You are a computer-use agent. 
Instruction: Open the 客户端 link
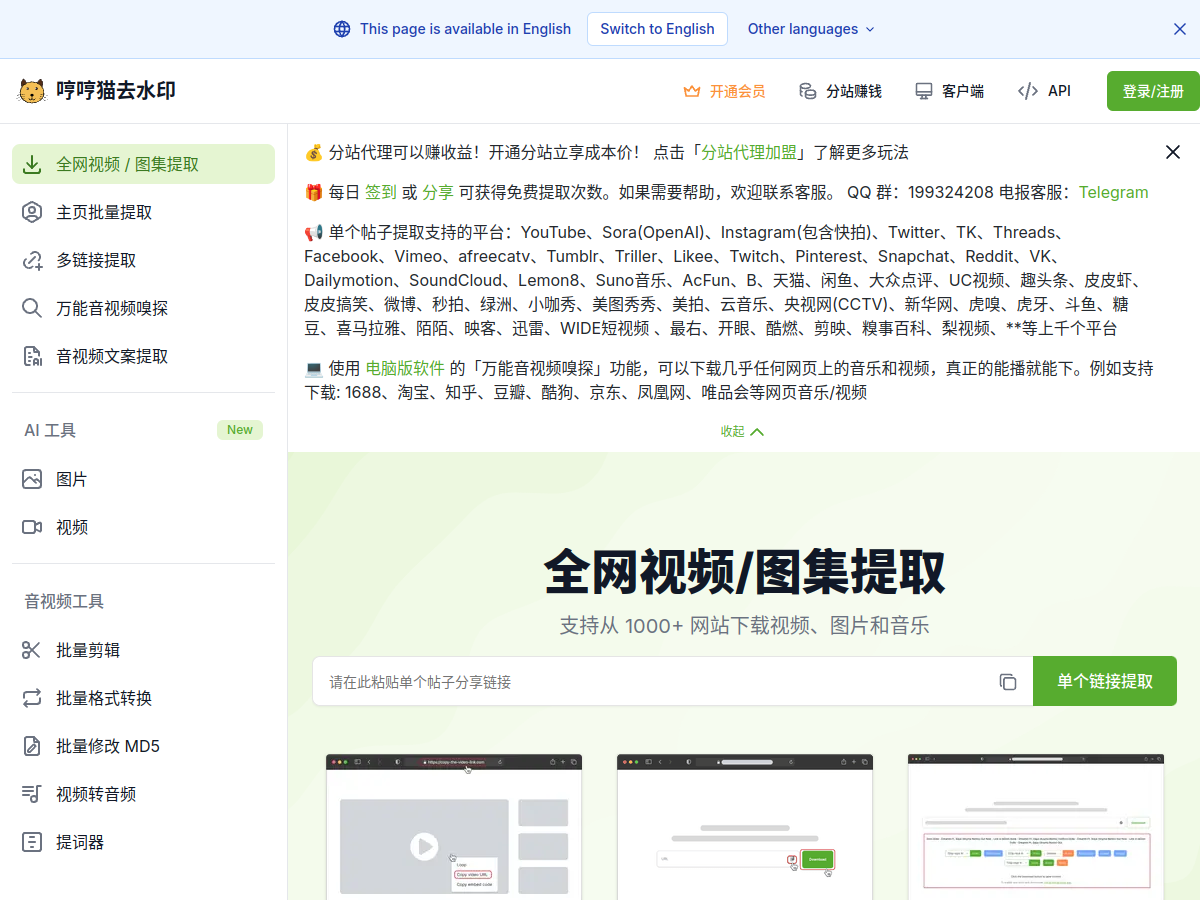click(x=949, y=91)
